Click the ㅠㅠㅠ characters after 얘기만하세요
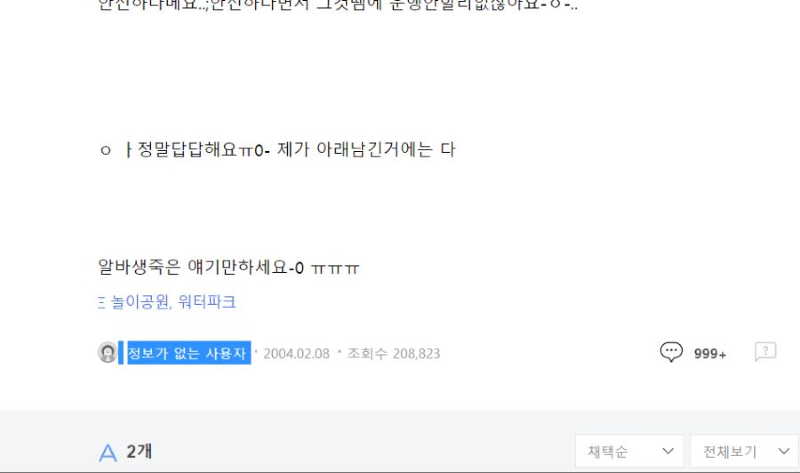The width and height of the screenshot is (800, 473). point(335,268)
